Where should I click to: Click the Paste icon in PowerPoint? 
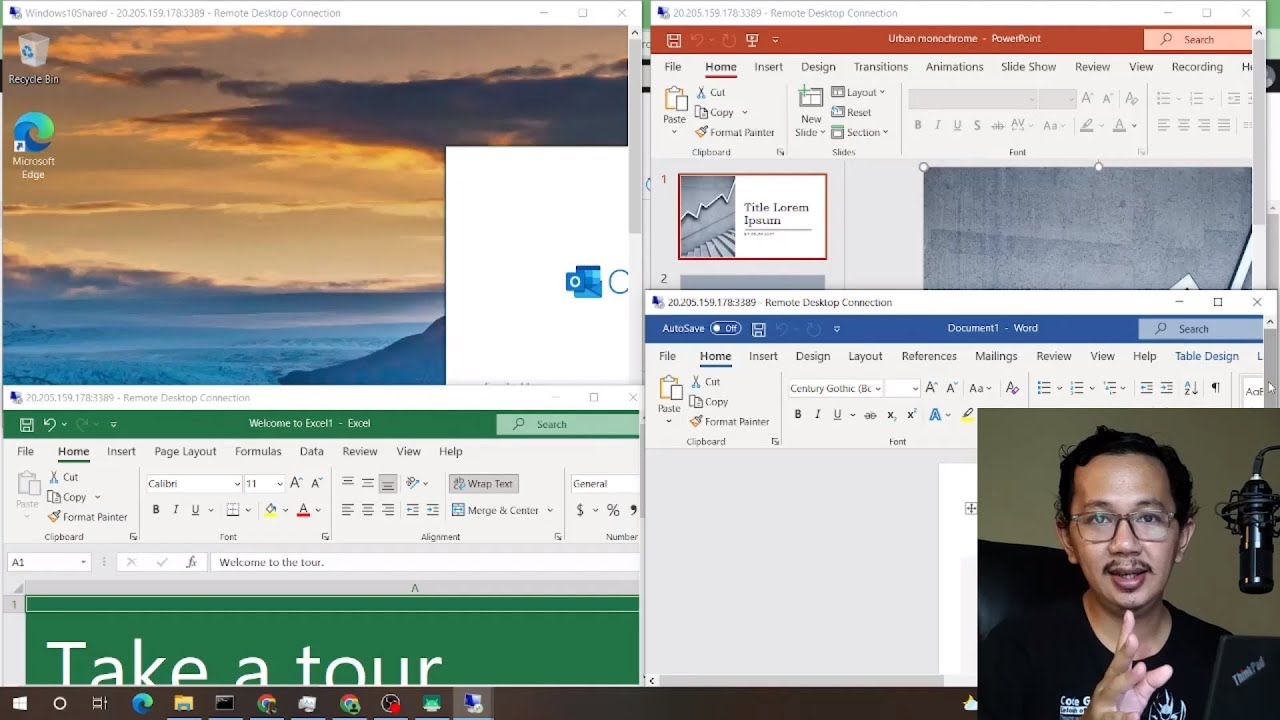coord(675,99)
